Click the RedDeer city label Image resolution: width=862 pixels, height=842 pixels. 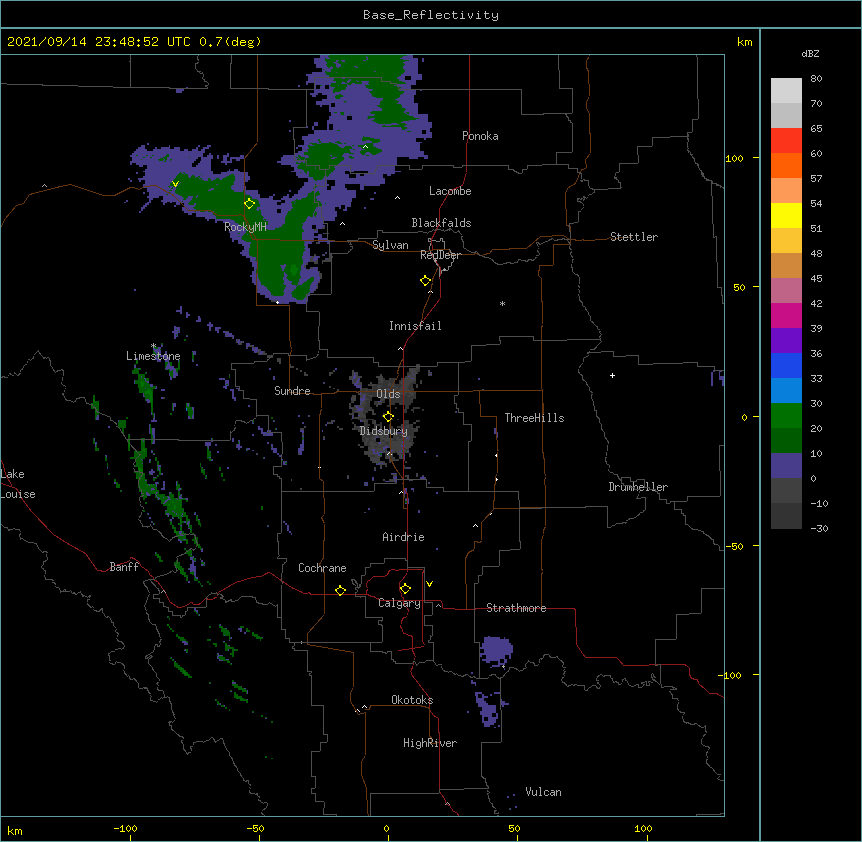pos(440,255)
